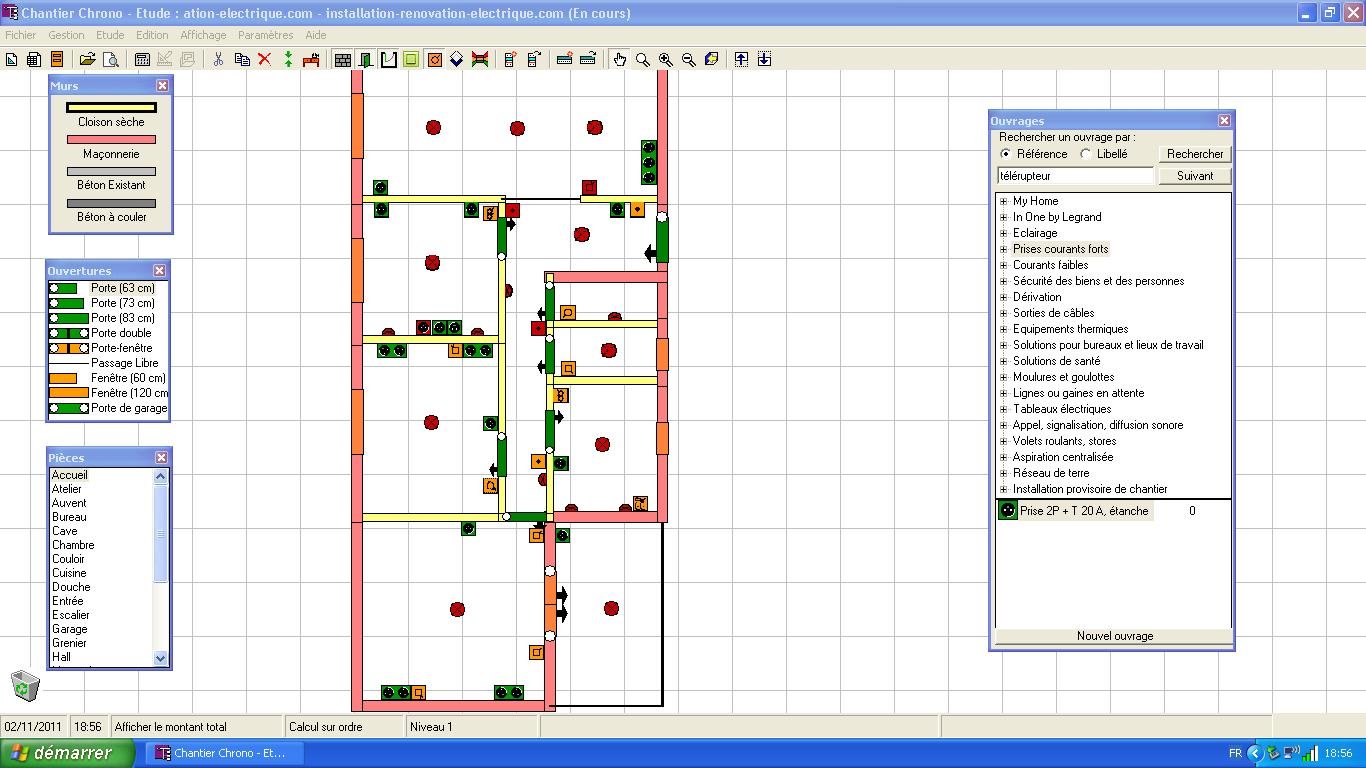Click the copy toolbar icon

pos(241,60)
